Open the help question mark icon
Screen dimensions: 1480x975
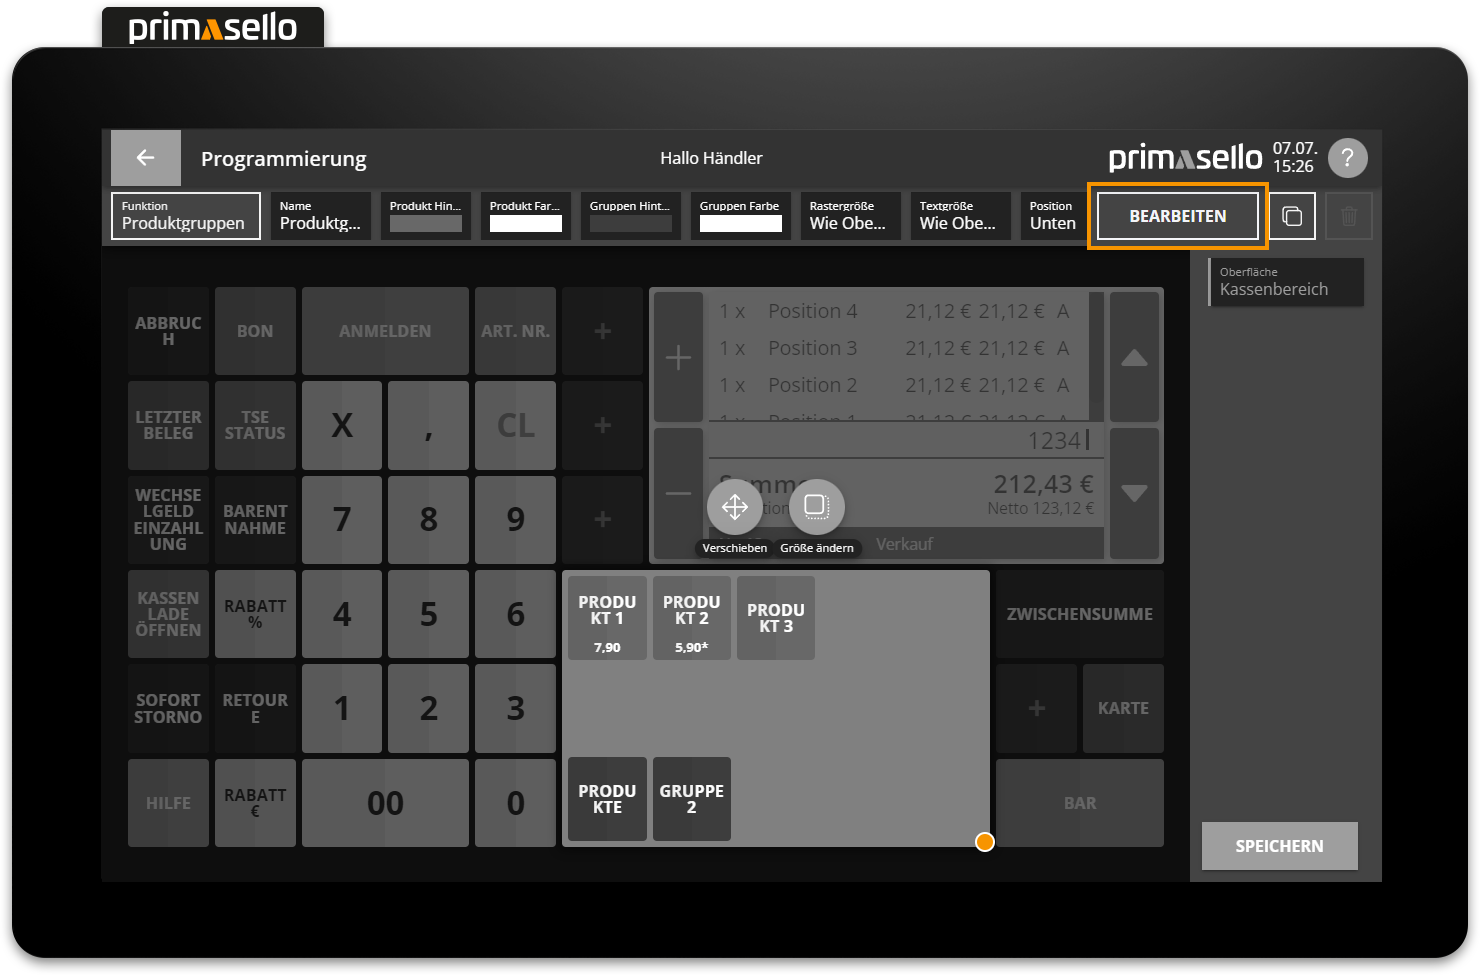tap(1347, 158)
